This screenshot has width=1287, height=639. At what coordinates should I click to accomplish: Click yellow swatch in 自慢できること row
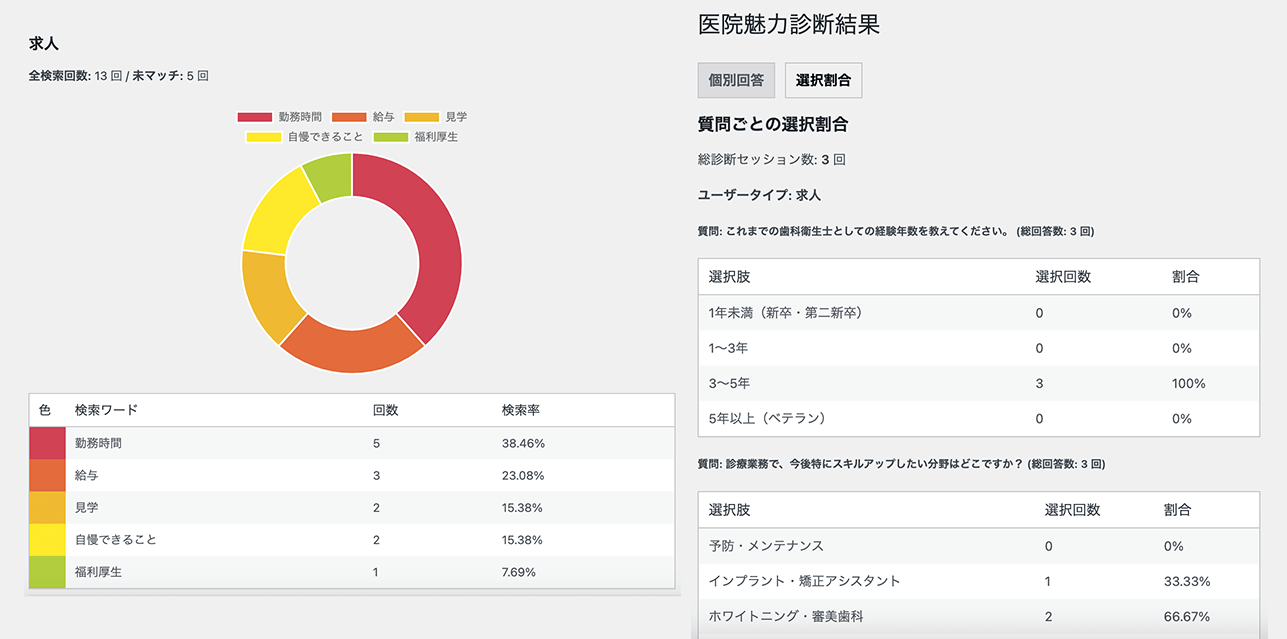(47, 540)
